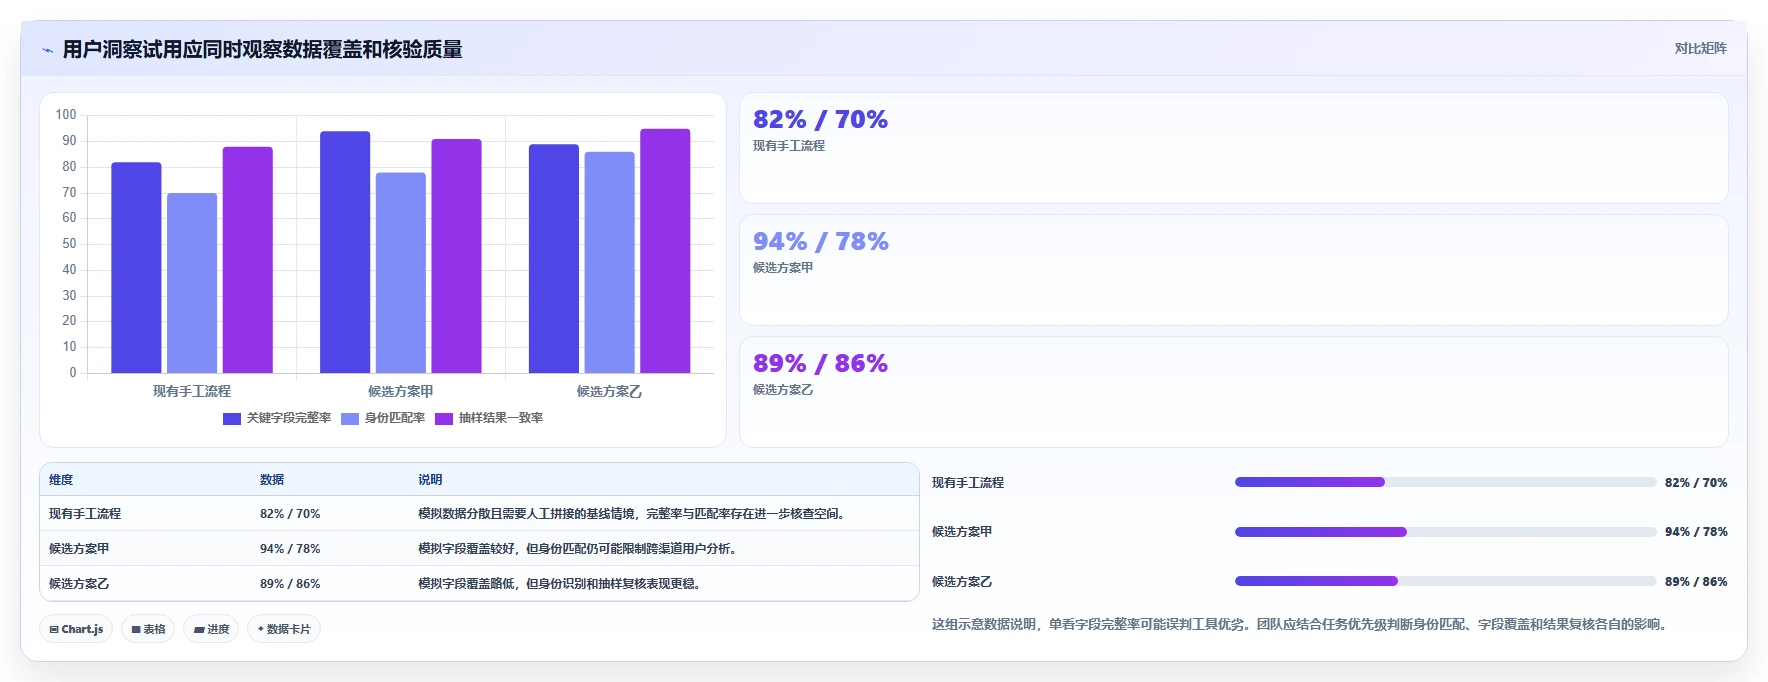Click the 关键字段完整率 bar for 候选方案甲
This screenshot has width=1768, height=682.
[345, 252]
